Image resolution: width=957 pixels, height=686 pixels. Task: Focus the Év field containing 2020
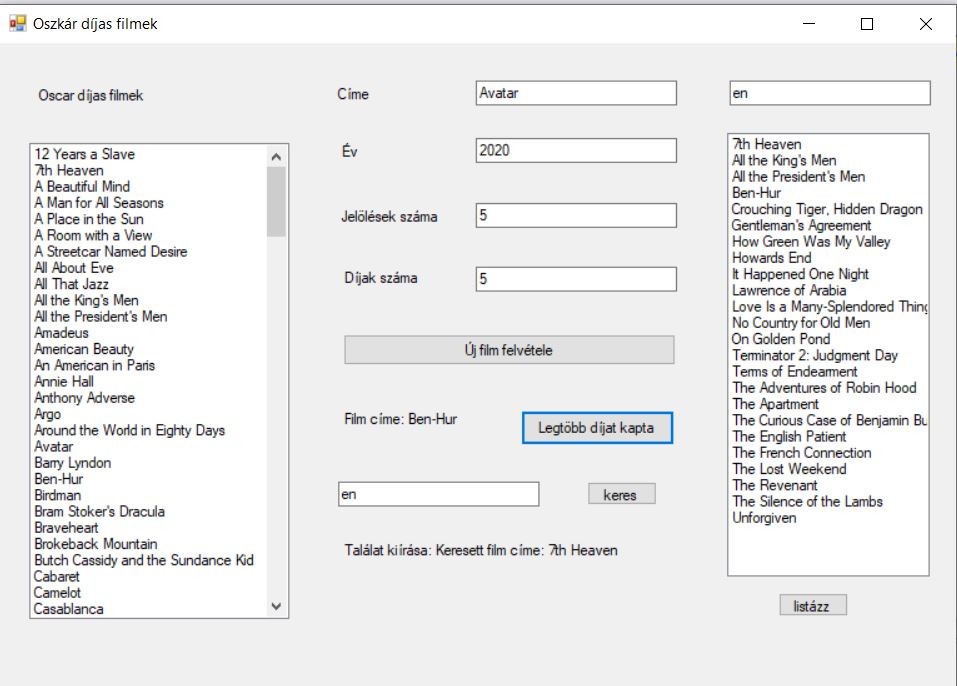coord(576,150)
